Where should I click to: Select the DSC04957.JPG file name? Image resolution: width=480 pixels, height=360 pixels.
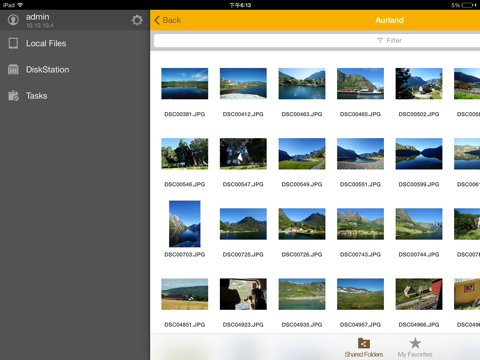pos(360,325)
